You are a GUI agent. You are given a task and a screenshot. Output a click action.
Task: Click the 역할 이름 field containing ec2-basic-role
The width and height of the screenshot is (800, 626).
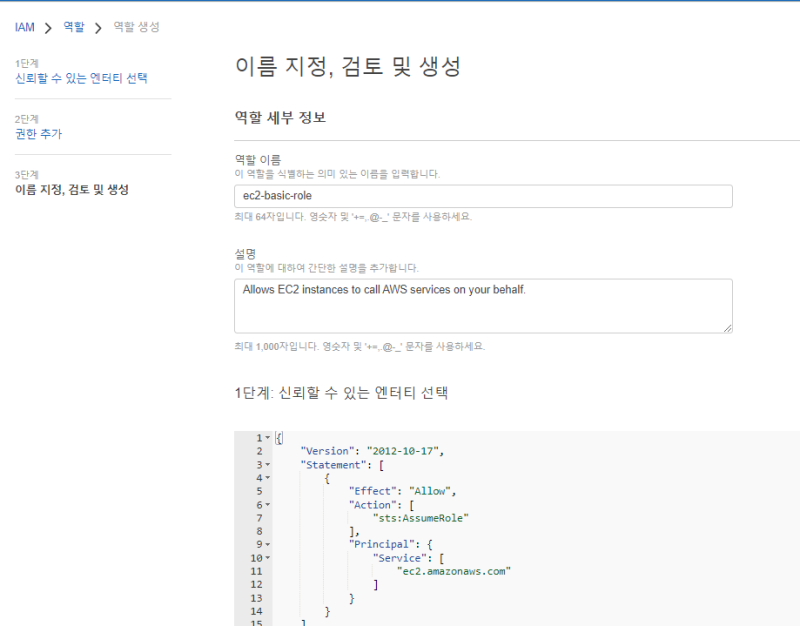pyautogui.click(x=483, y=196)
